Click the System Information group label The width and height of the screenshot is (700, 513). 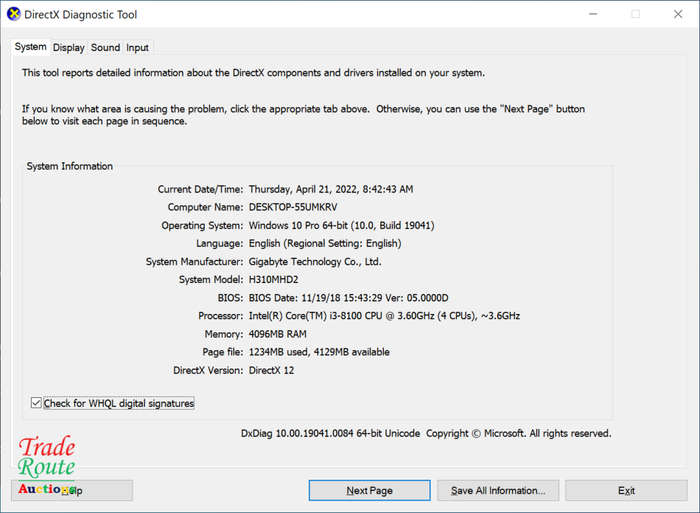(70, 166)
